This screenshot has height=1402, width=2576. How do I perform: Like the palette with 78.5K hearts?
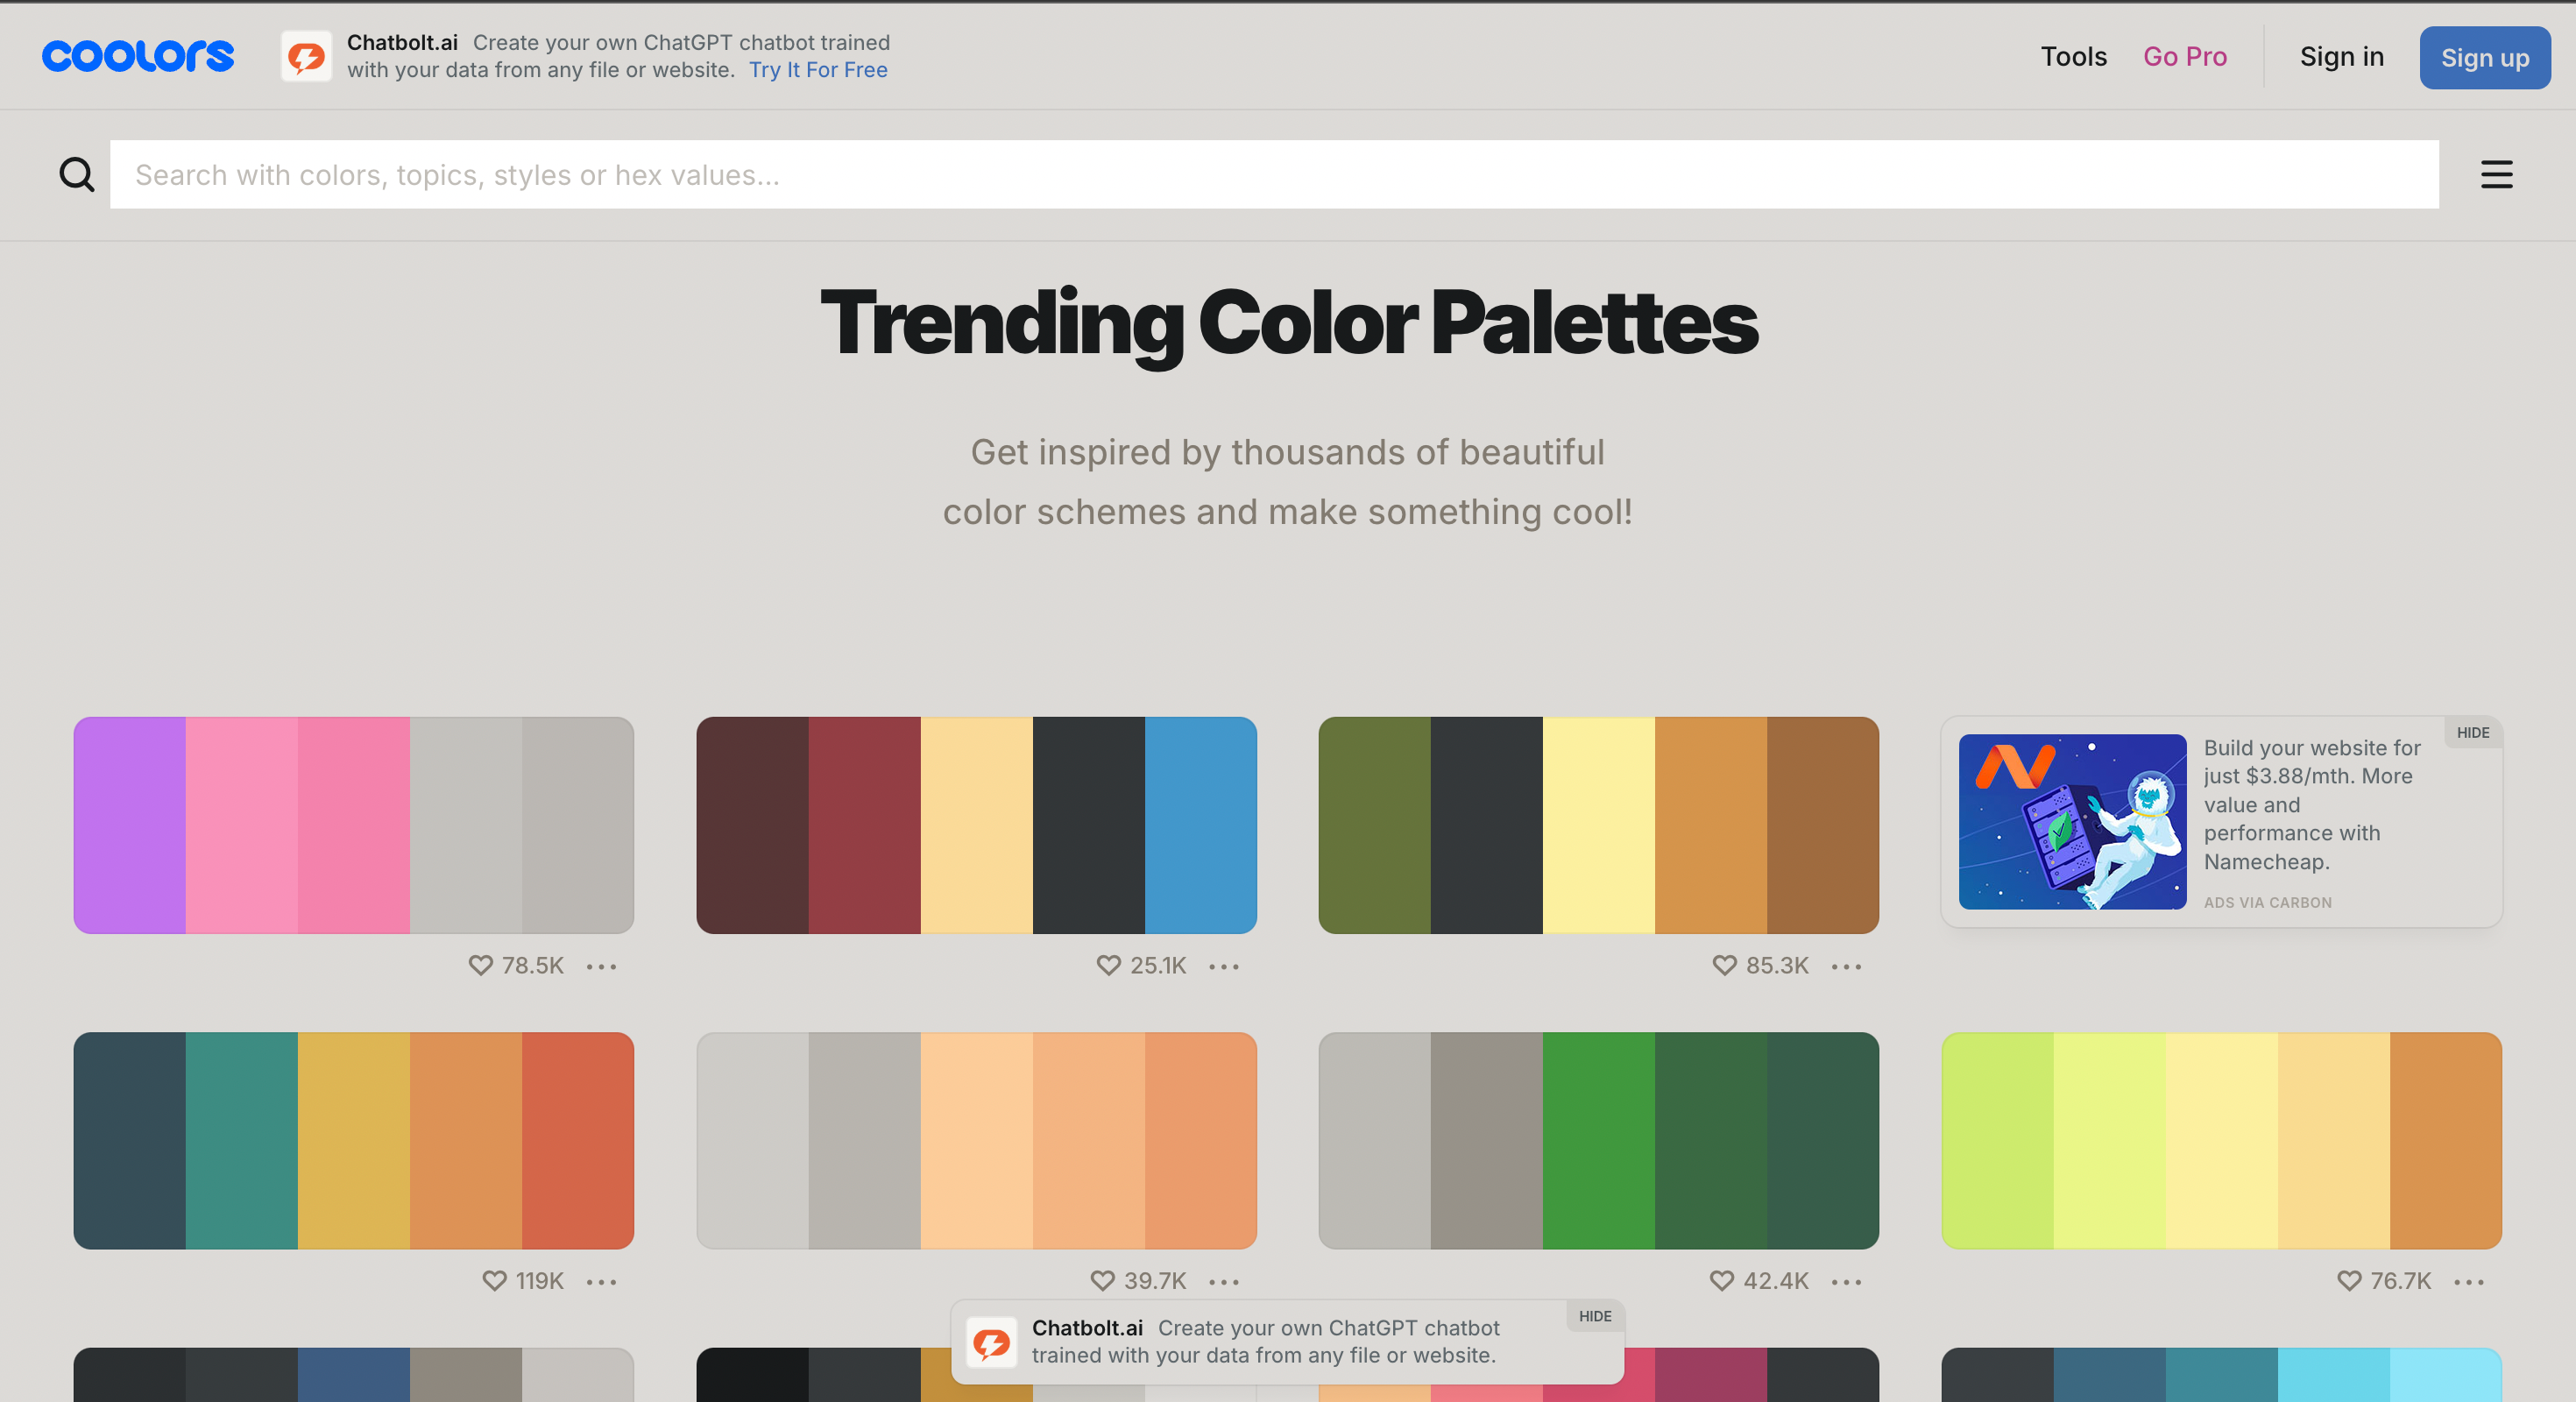[x=481, y=965]
